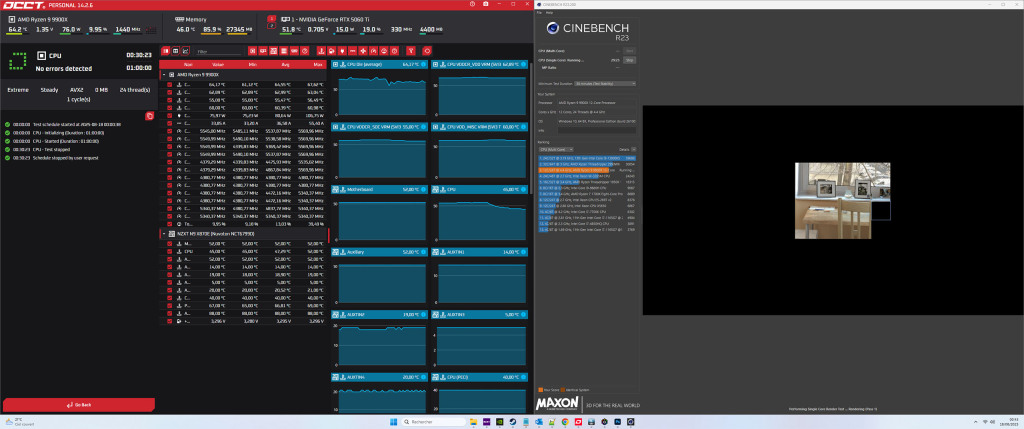Uncheck the sensor row showing 33,85 A
This screenshot has height=429, width=1024.
[x=170, y=122]
